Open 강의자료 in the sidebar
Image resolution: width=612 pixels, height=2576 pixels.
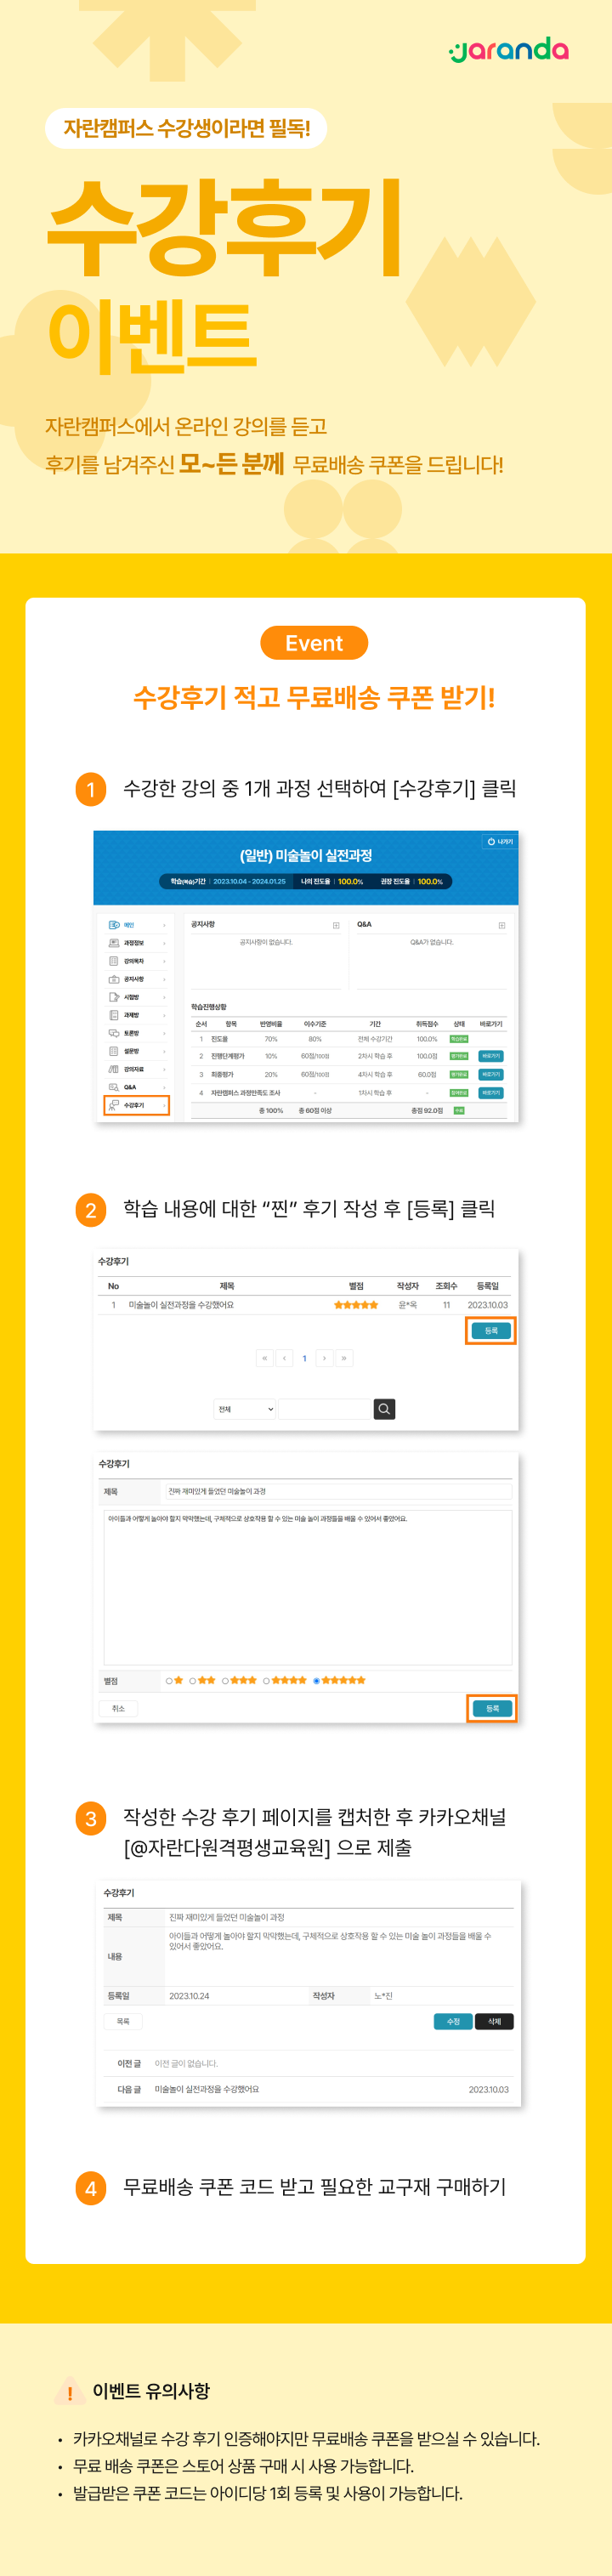(x=136, y=1069)
